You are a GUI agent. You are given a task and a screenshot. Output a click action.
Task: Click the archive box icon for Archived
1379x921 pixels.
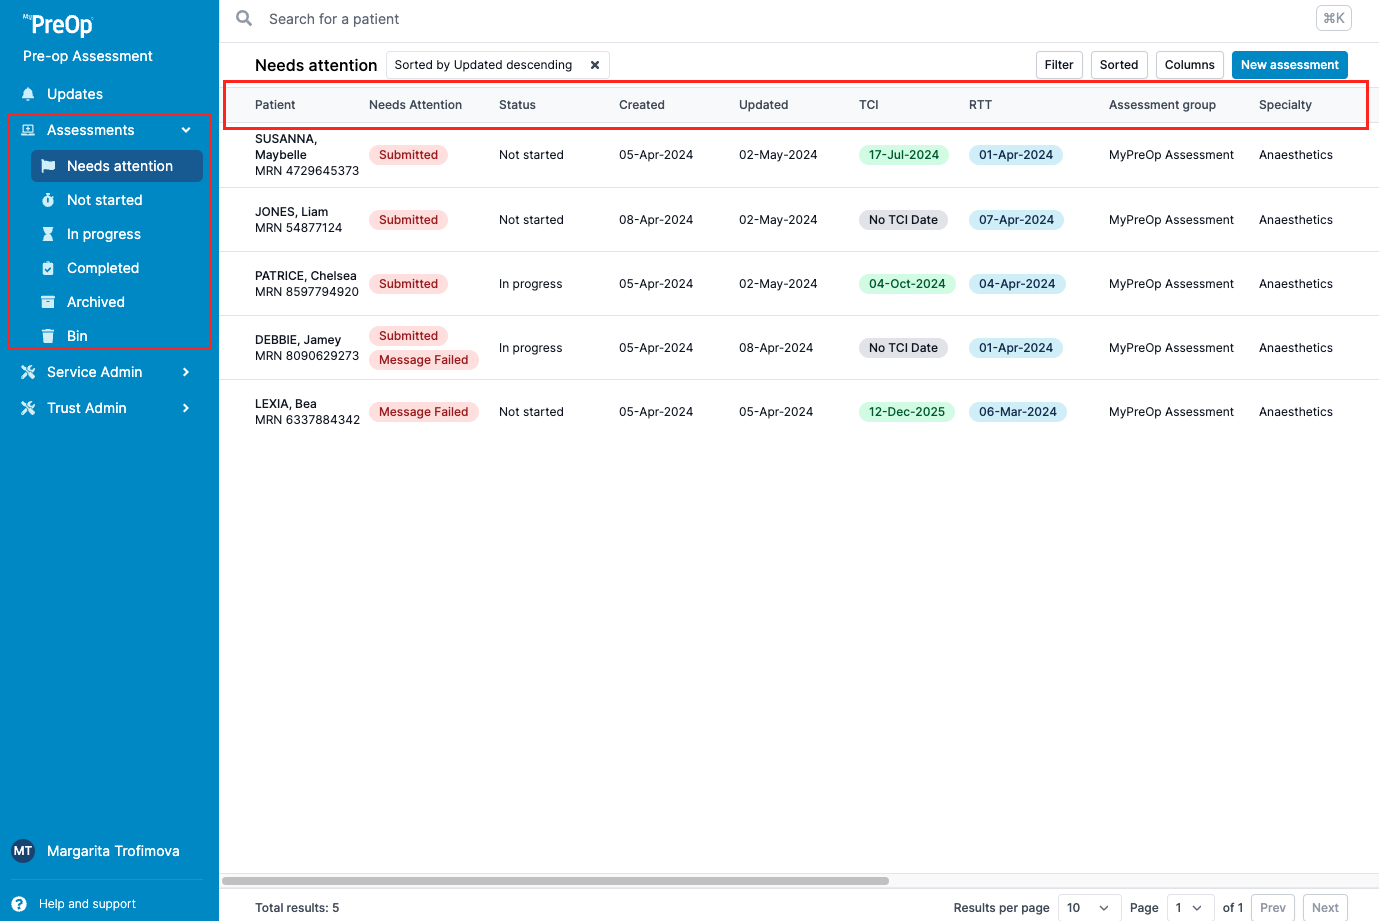tap(48, 302)
